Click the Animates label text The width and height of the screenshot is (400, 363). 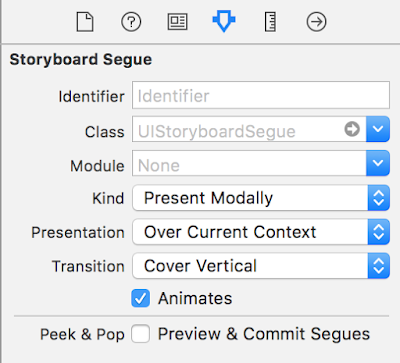point(195,298)
